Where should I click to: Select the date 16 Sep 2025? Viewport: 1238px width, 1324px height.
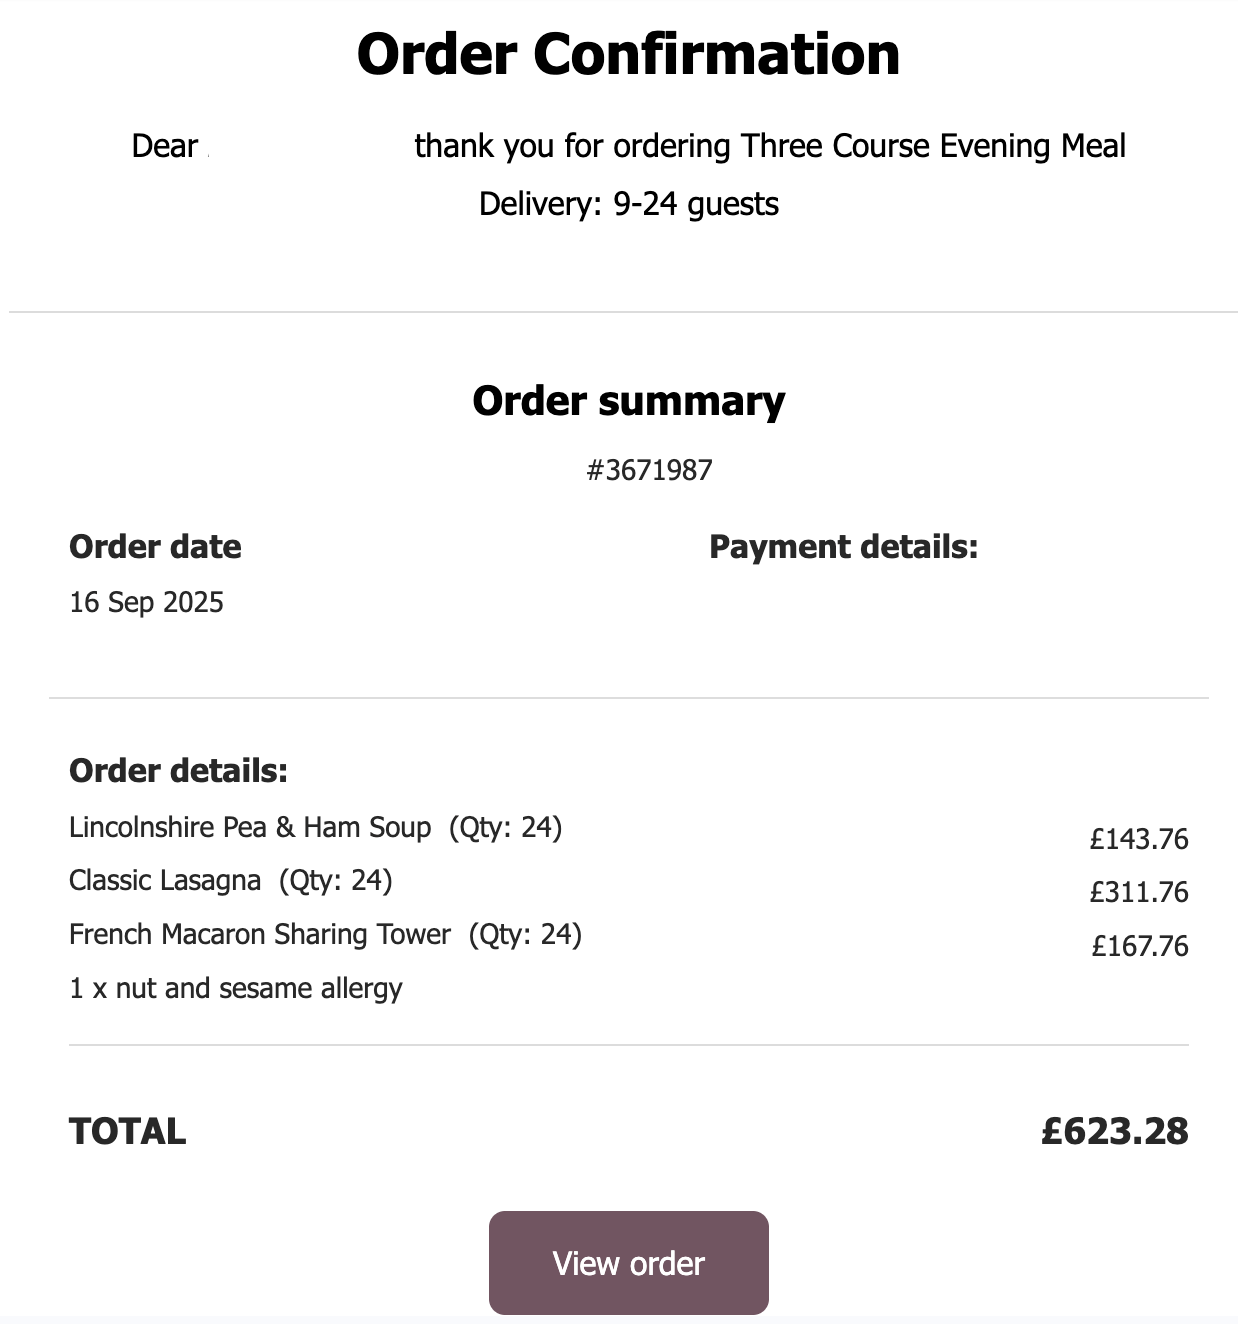point(146,602)
